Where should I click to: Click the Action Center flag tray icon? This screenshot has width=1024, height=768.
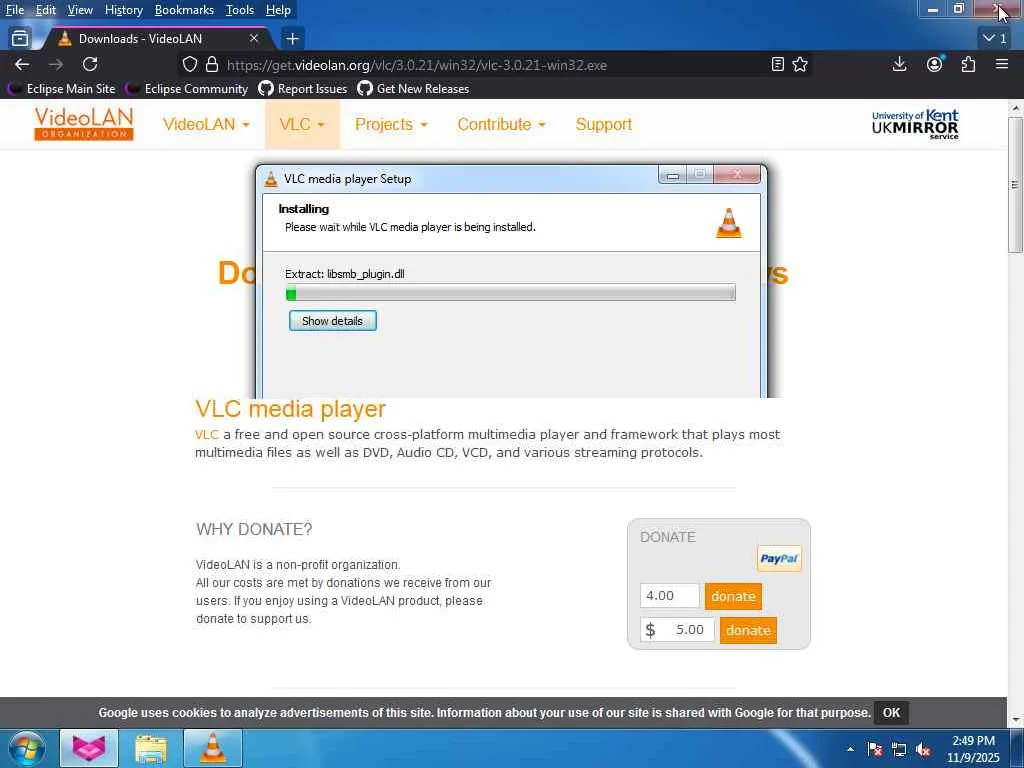pyautogui.click(x=875, y=749)
